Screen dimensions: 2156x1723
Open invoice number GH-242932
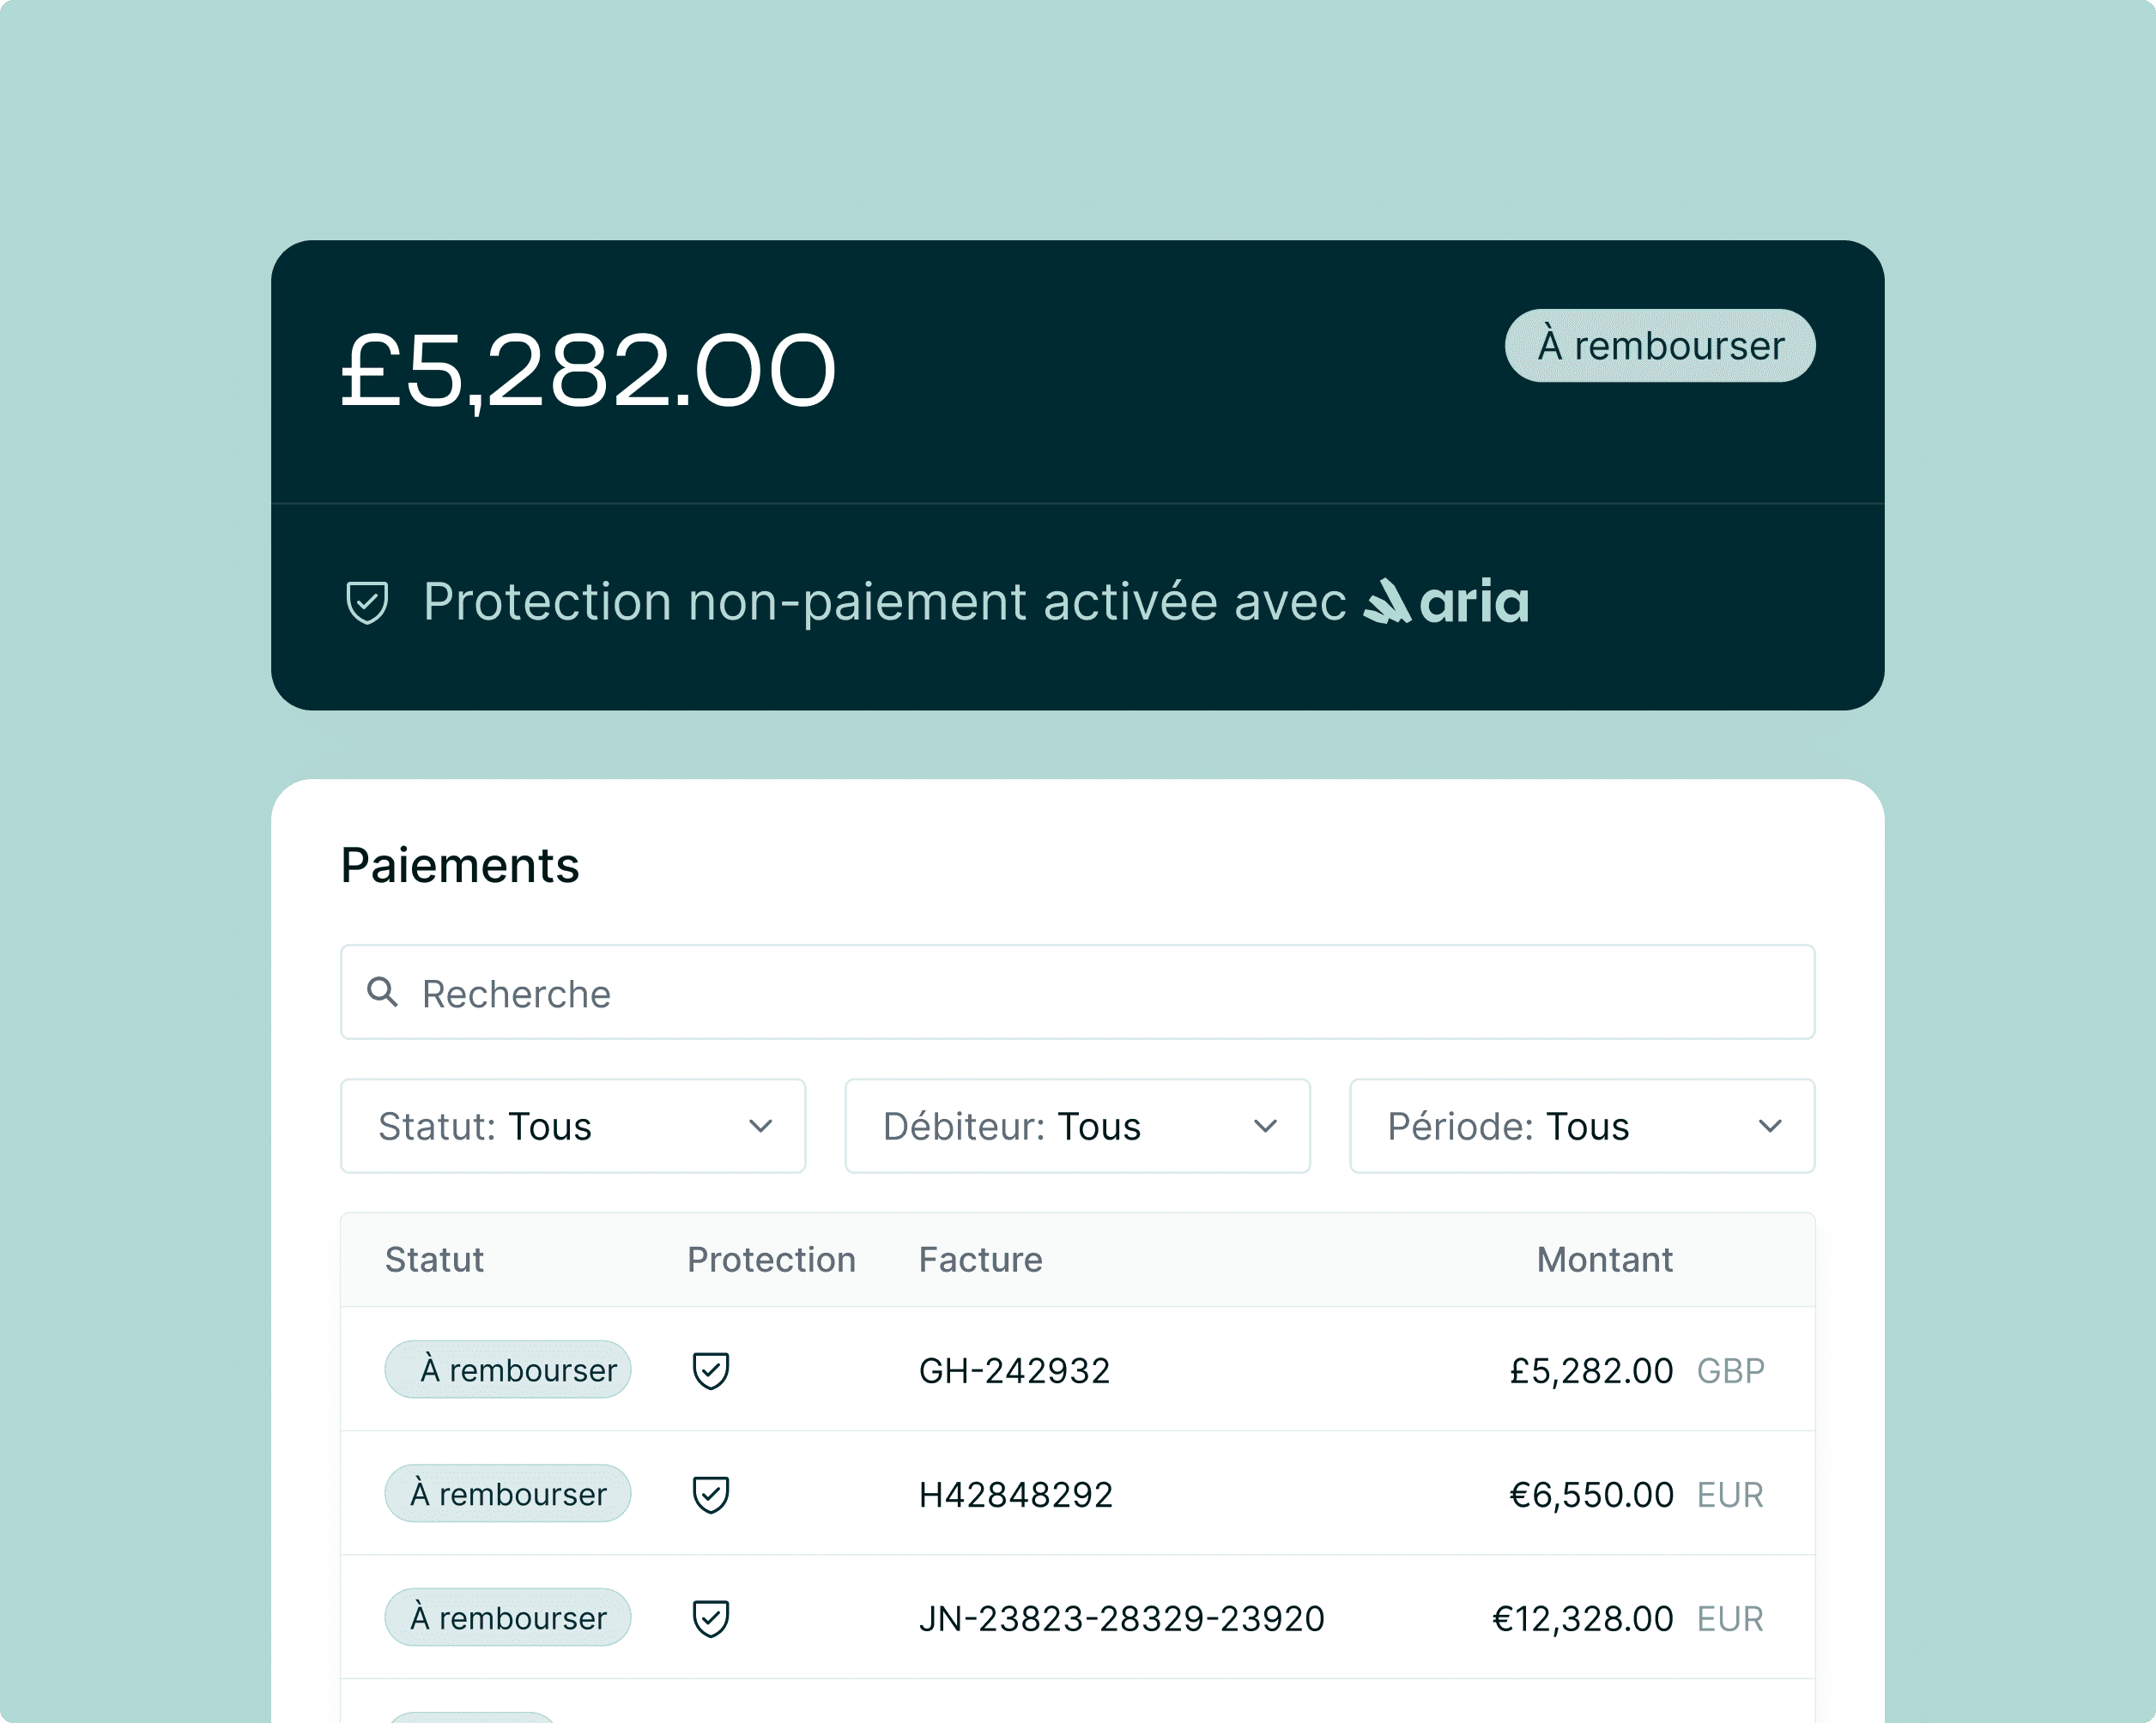1014,1371
